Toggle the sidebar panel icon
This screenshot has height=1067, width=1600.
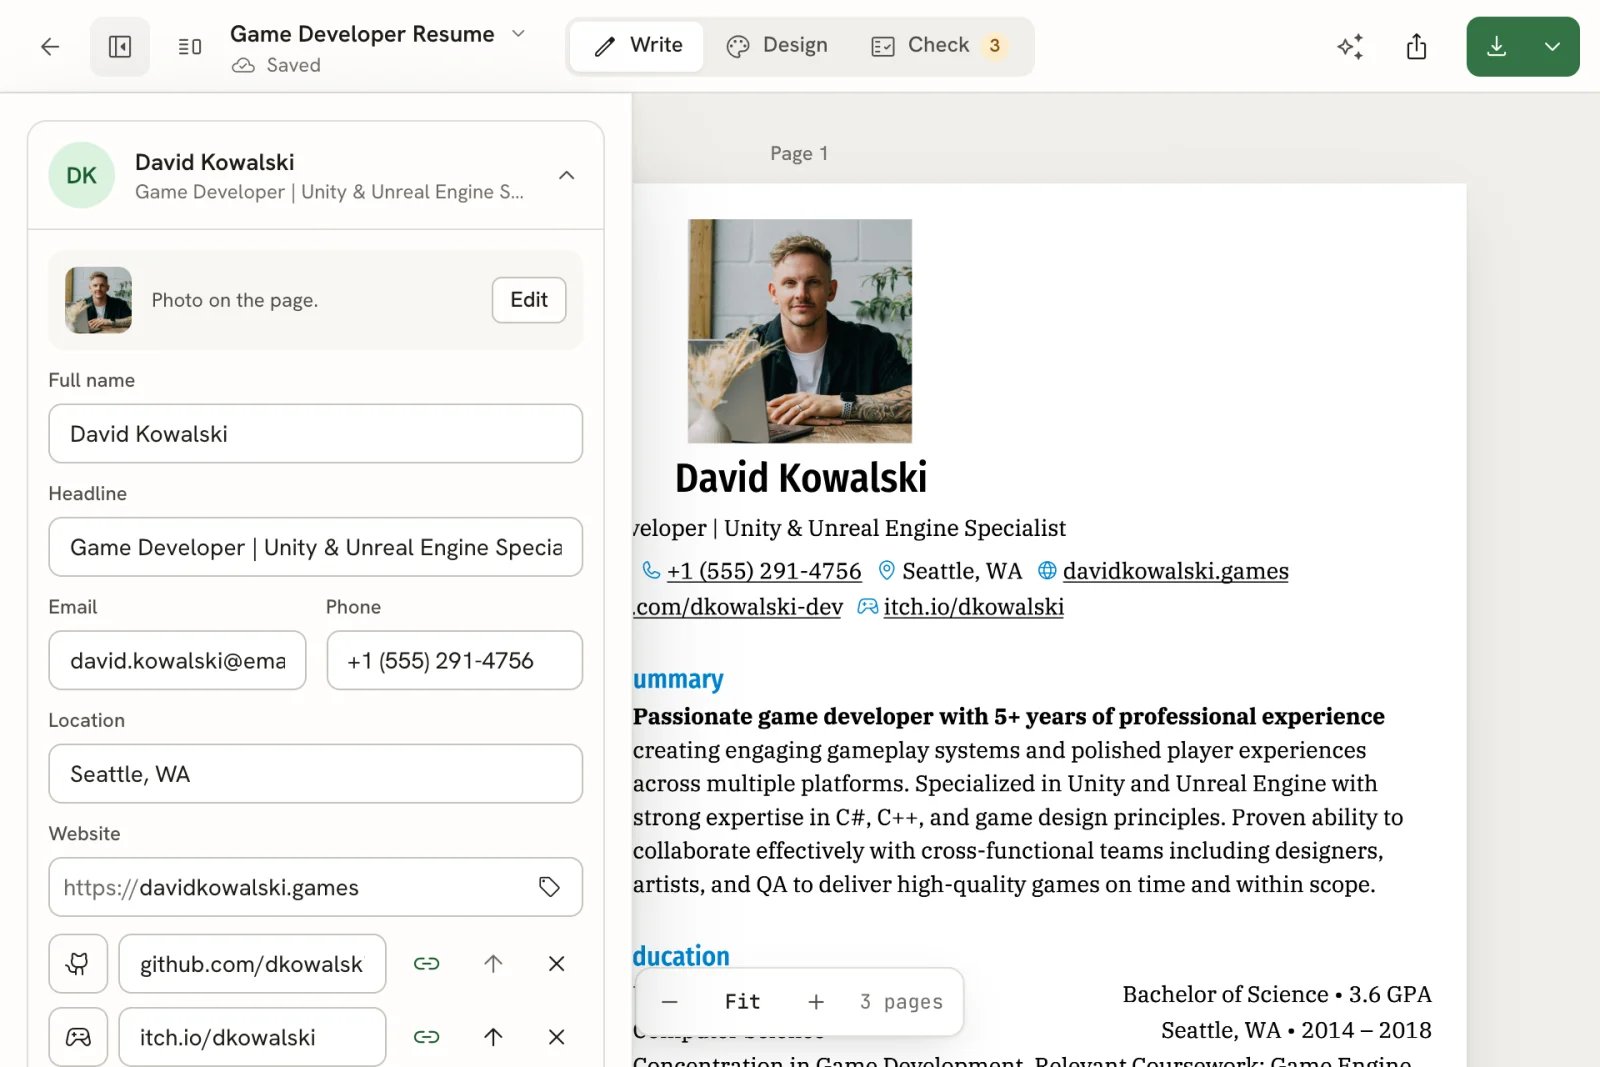[120, 46]
